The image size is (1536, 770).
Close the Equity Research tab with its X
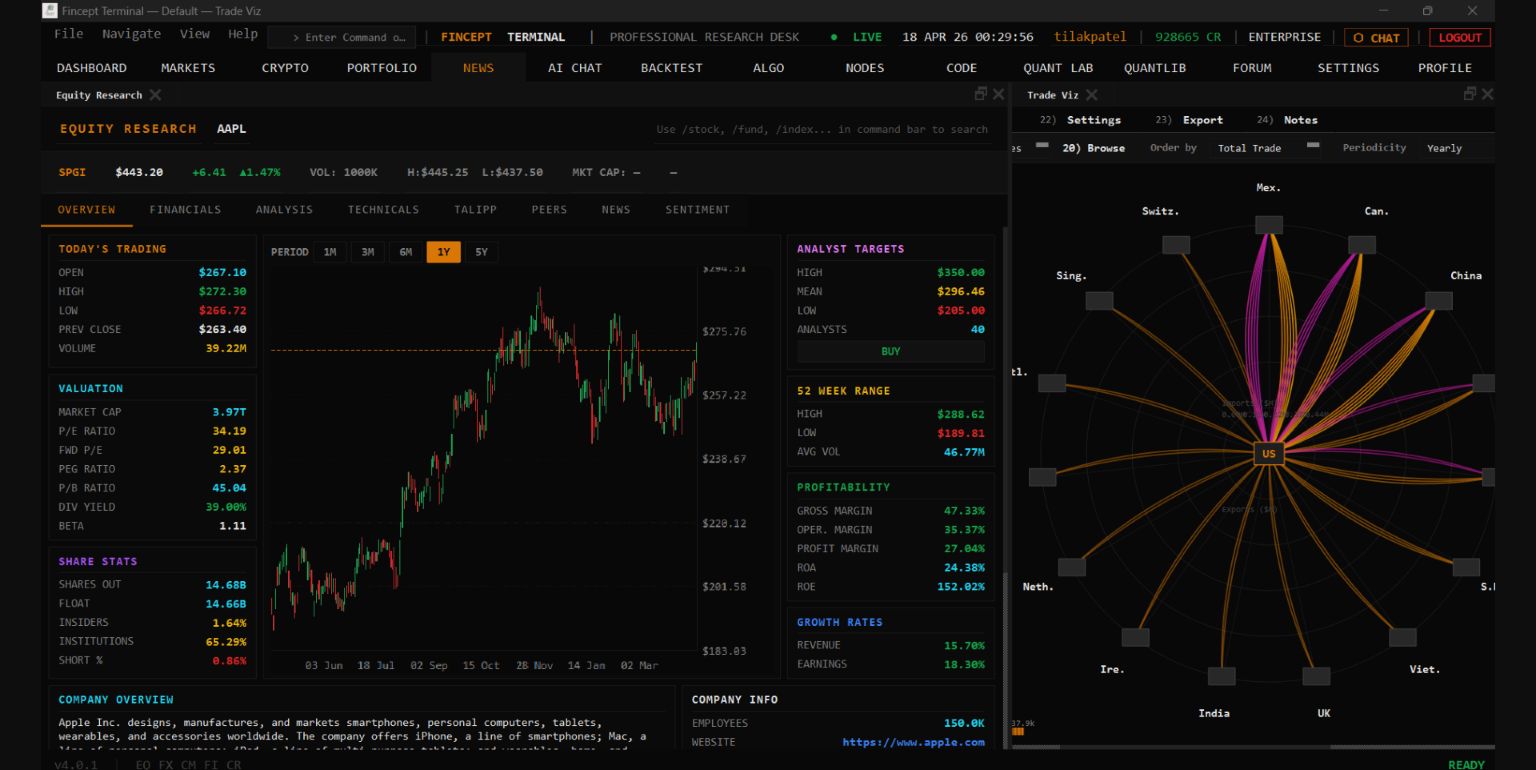coord(155,95)
